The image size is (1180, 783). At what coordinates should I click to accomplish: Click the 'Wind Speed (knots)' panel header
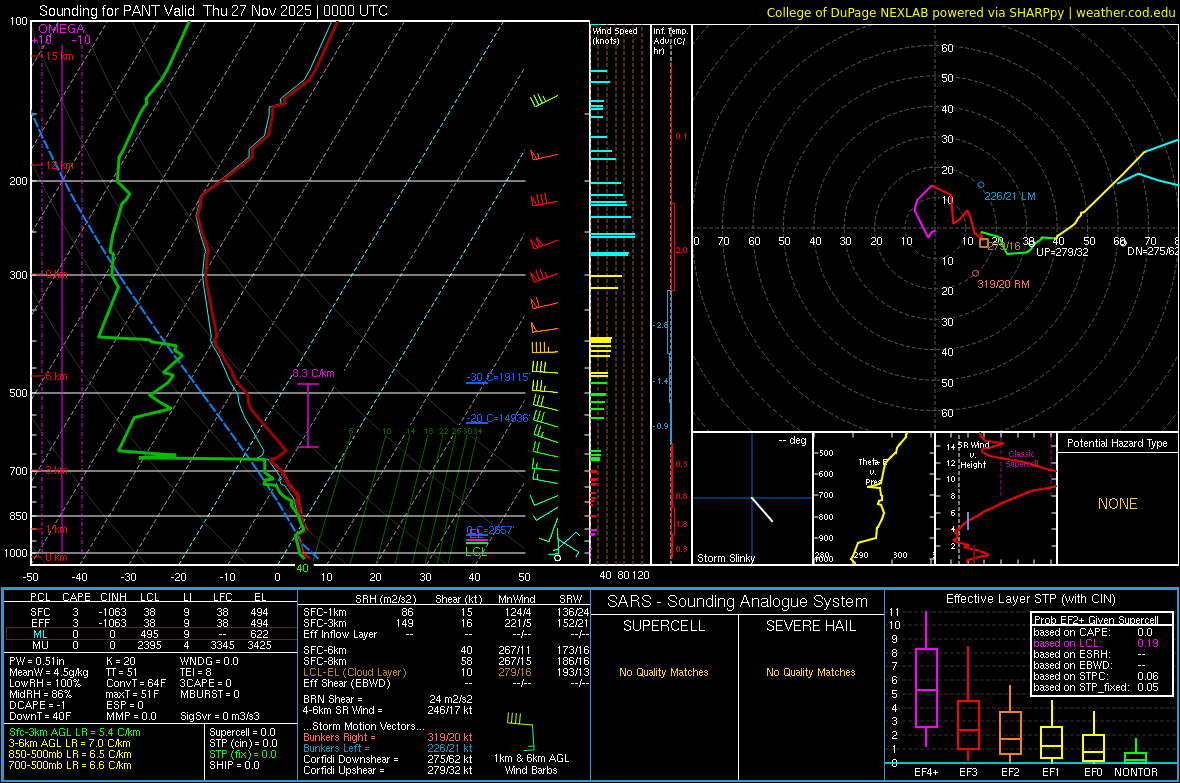614,35
